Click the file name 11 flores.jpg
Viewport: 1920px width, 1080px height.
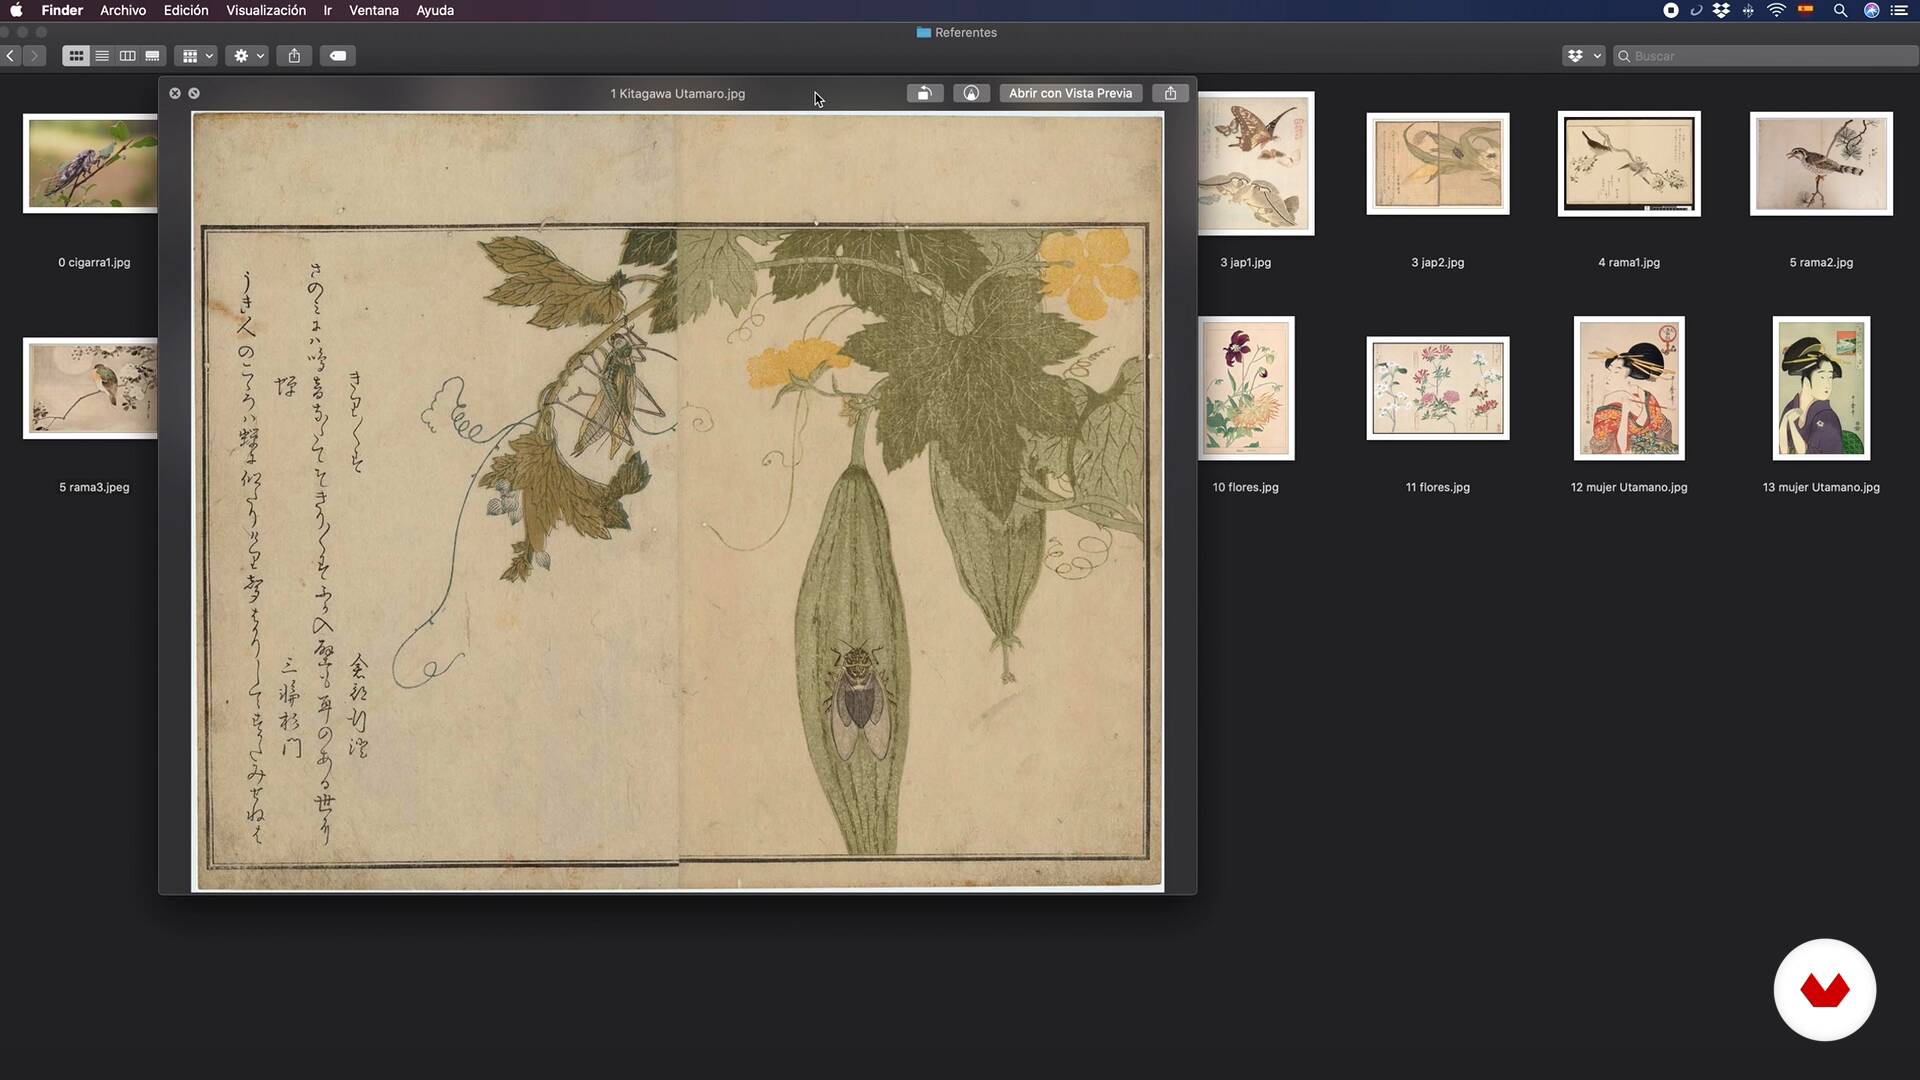pyautogui.click(x=1438, y=487)
